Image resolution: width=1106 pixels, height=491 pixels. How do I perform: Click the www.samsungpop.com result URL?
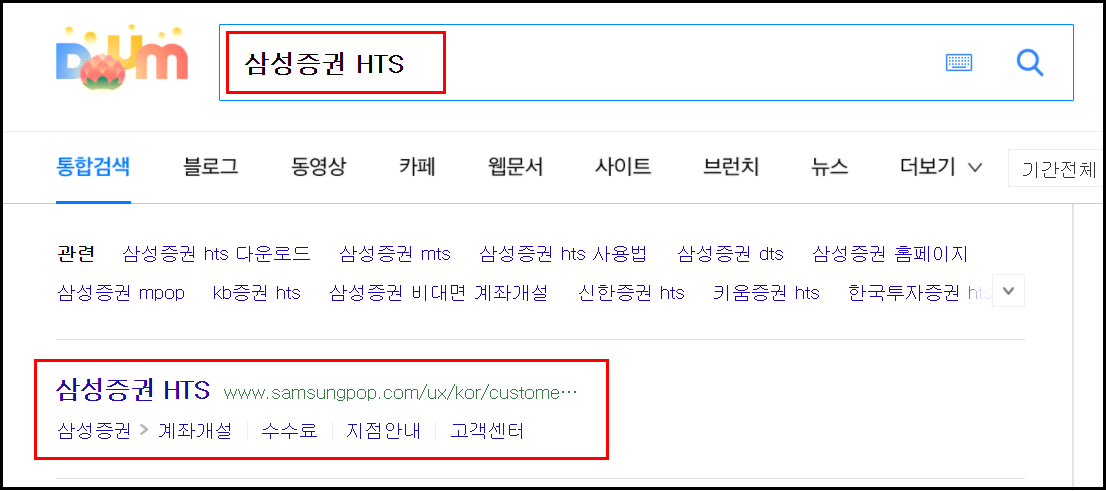click(x=400, y=393)
